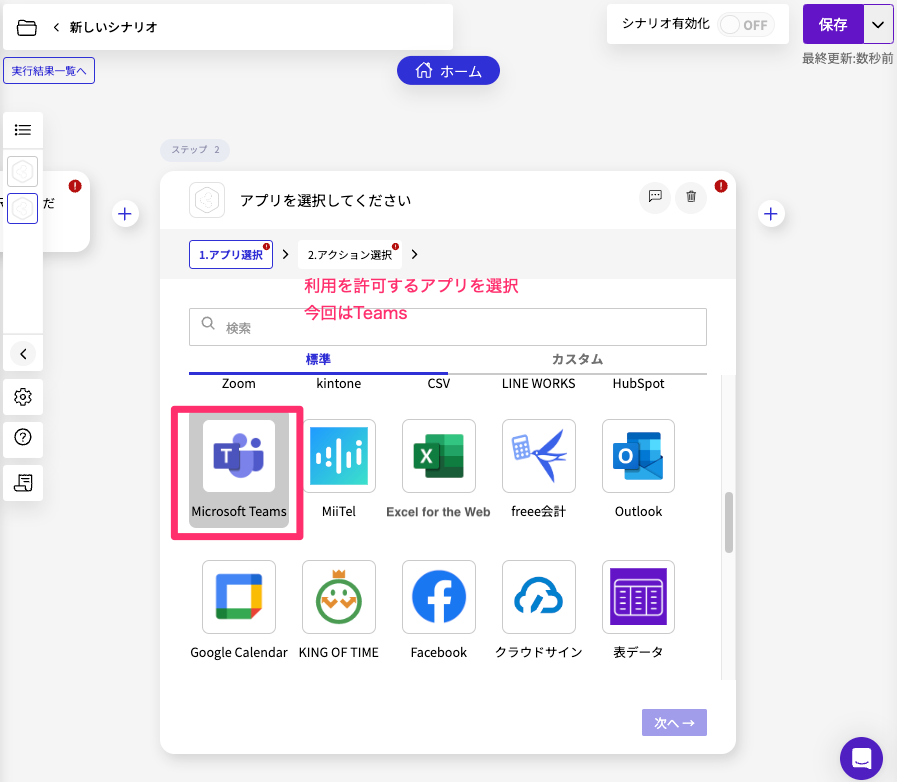The image size is (897, 782).
Task: Pick the Excel for the Web icon
Action: coord(439,456)
